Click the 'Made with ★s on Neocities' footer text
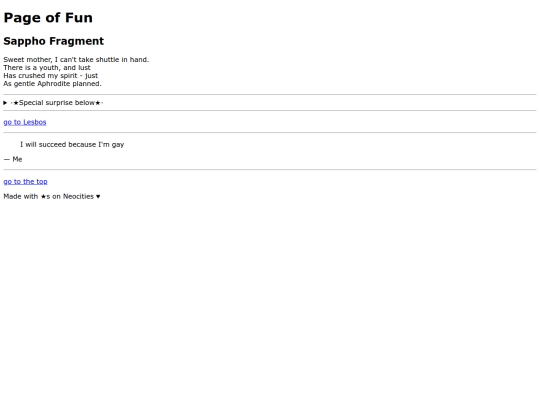The height and width of the screenshot is (405, 540). pos(49,196)
